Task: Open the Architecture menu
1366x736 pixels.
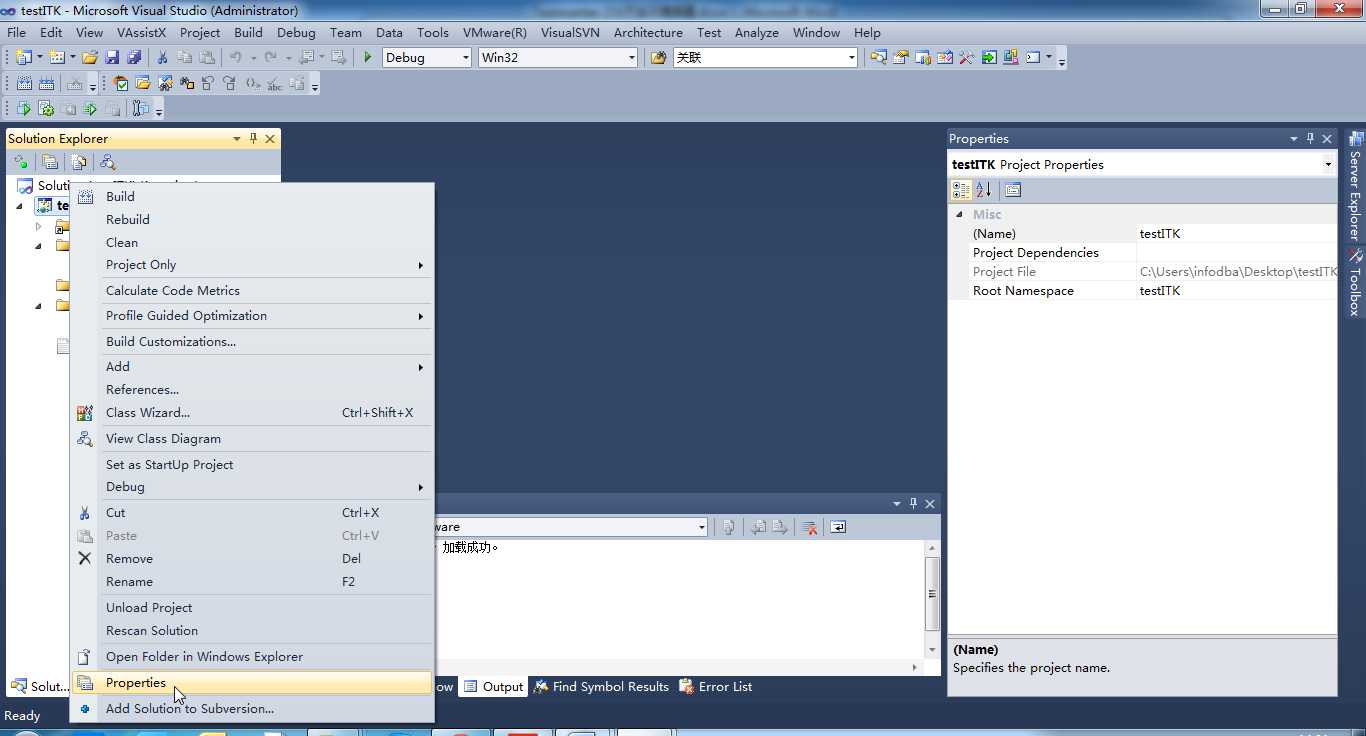Action: (648, 32)
